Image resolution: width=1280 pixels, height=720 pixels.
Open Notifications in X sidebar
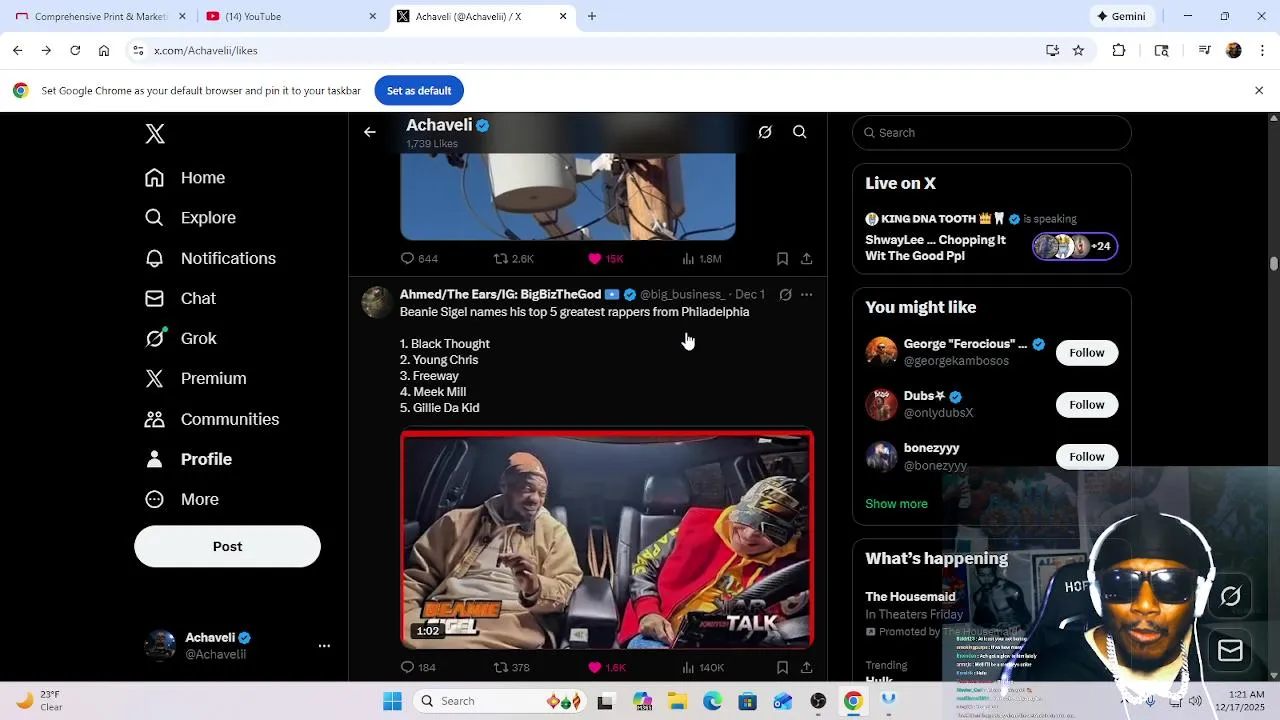210,258
